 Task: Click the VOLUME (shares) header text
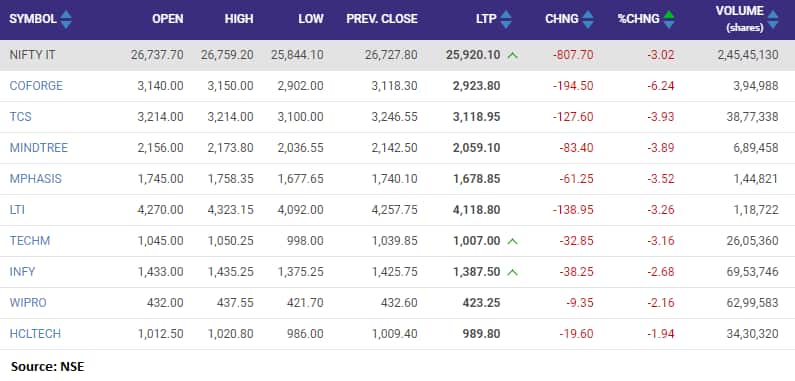pyautogui.click(x=739, y=19)
